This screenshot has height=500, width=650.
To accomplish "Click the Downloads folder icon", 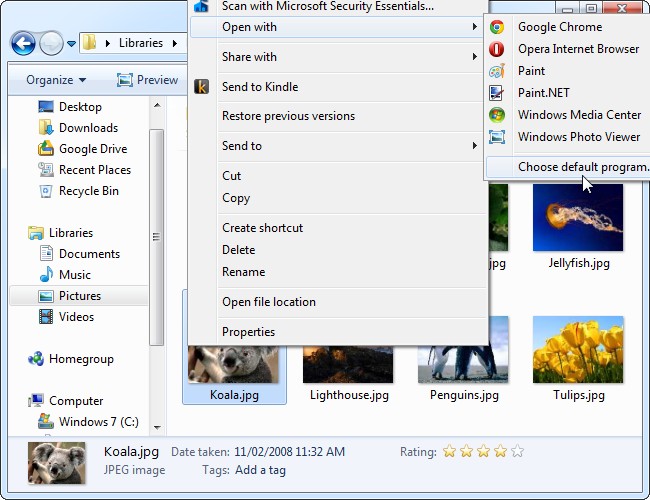I will (46, 128).
